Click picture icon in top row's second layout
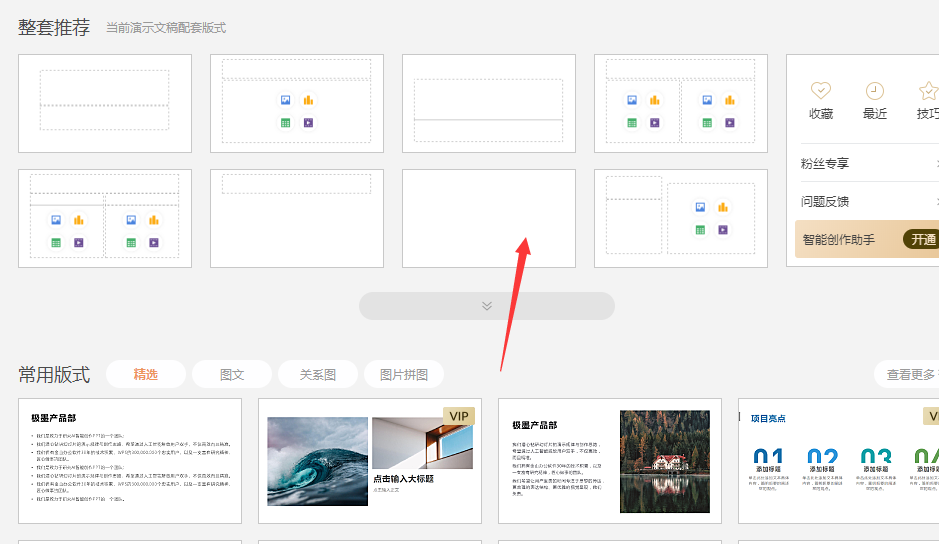Screen dimensions: 939x544 point(285,101)
